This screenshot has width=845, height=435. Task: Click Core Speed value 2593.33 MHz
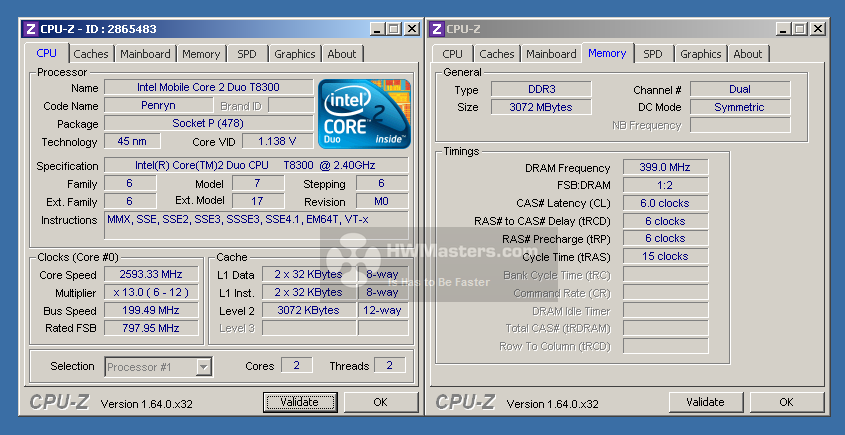click(x=151, y=274)
